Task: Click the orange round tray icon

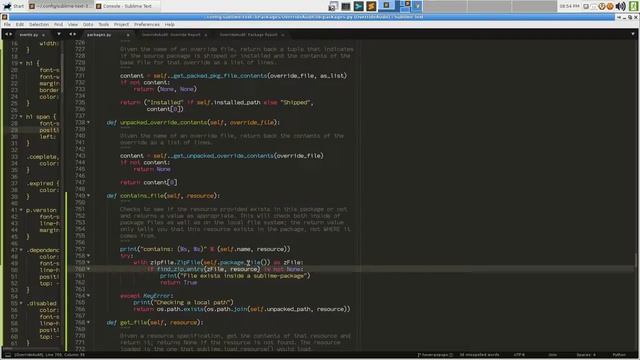Action: (610, 6)
